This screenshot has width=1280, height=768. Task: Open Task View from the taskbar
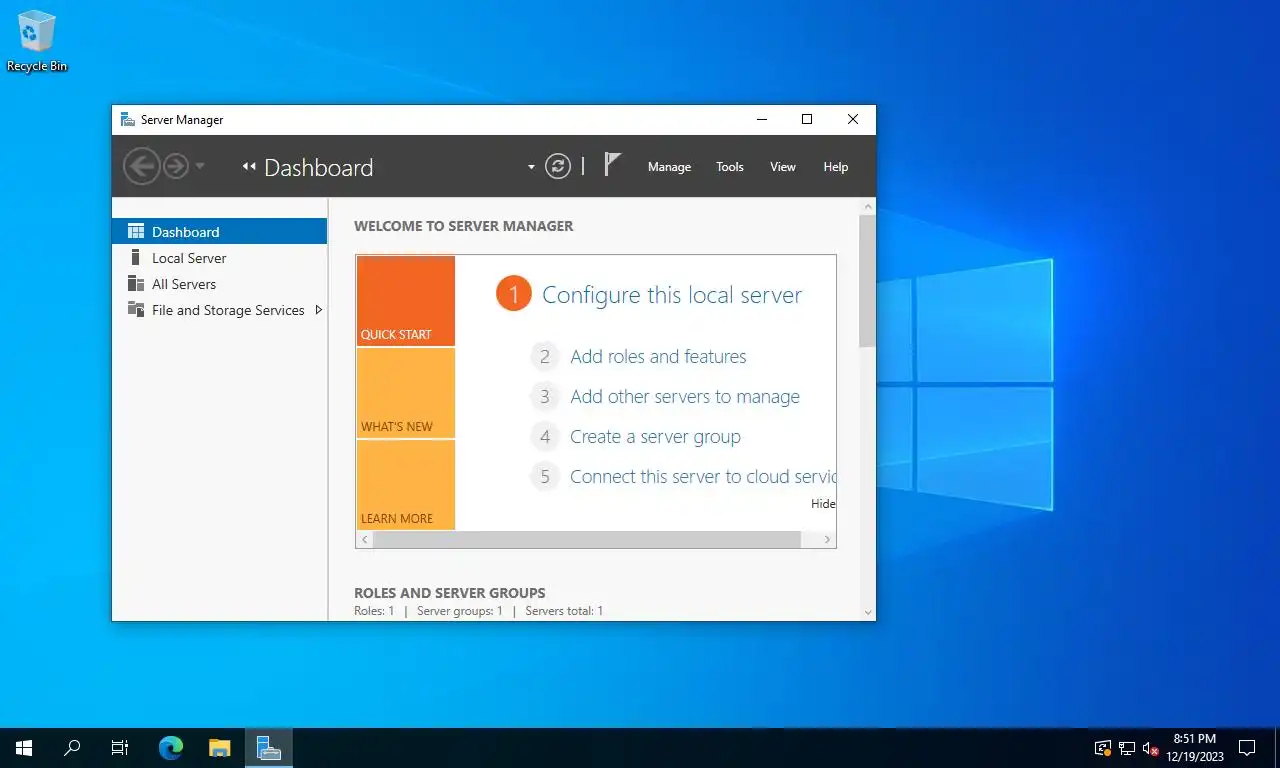click(120, 748)
